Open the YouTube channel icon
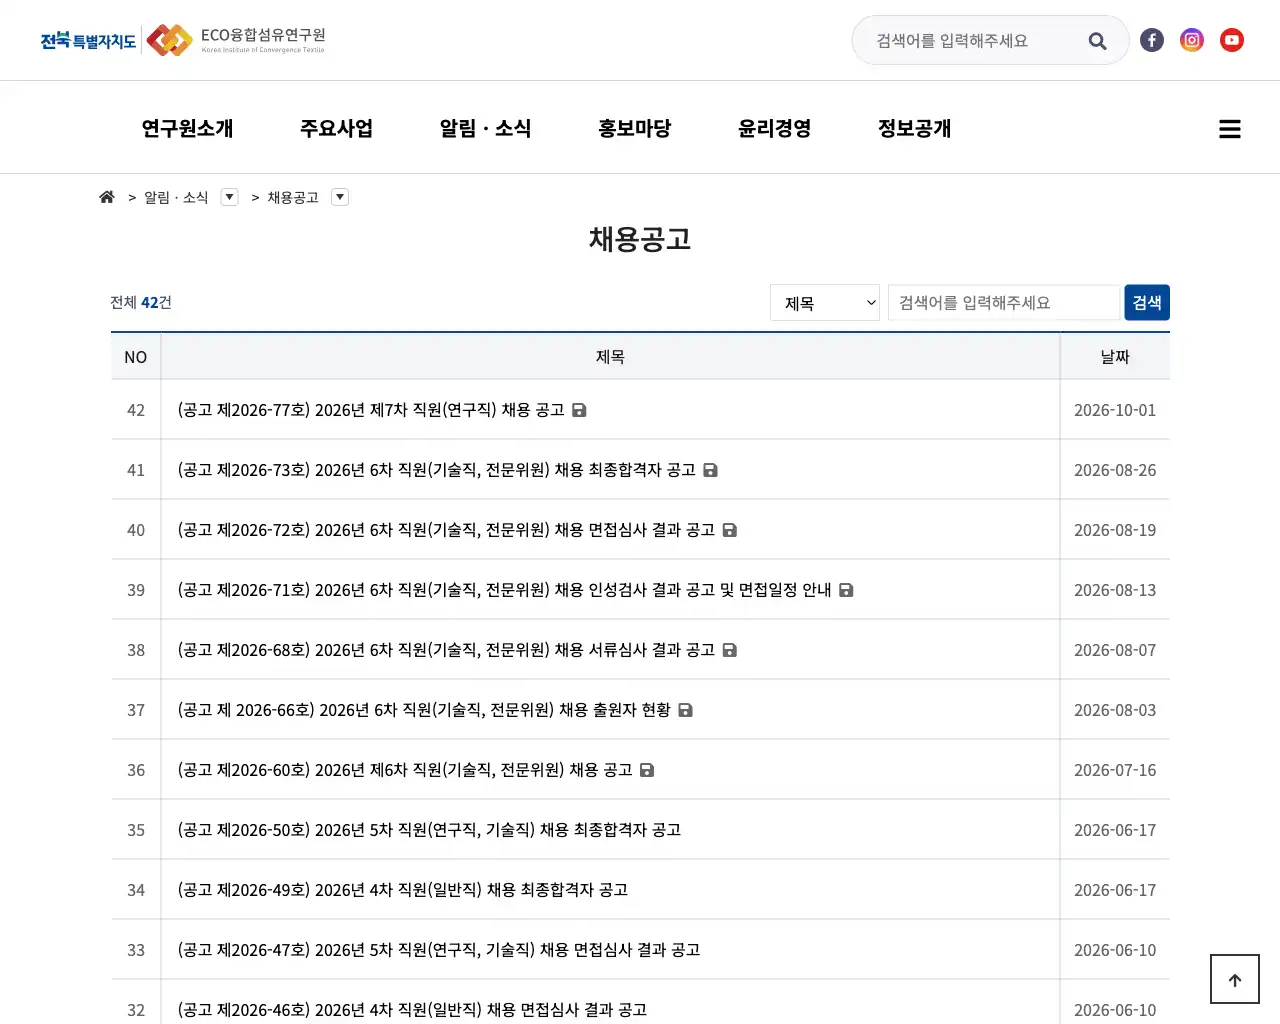 pyautogui.click(x=1232, y=40)
